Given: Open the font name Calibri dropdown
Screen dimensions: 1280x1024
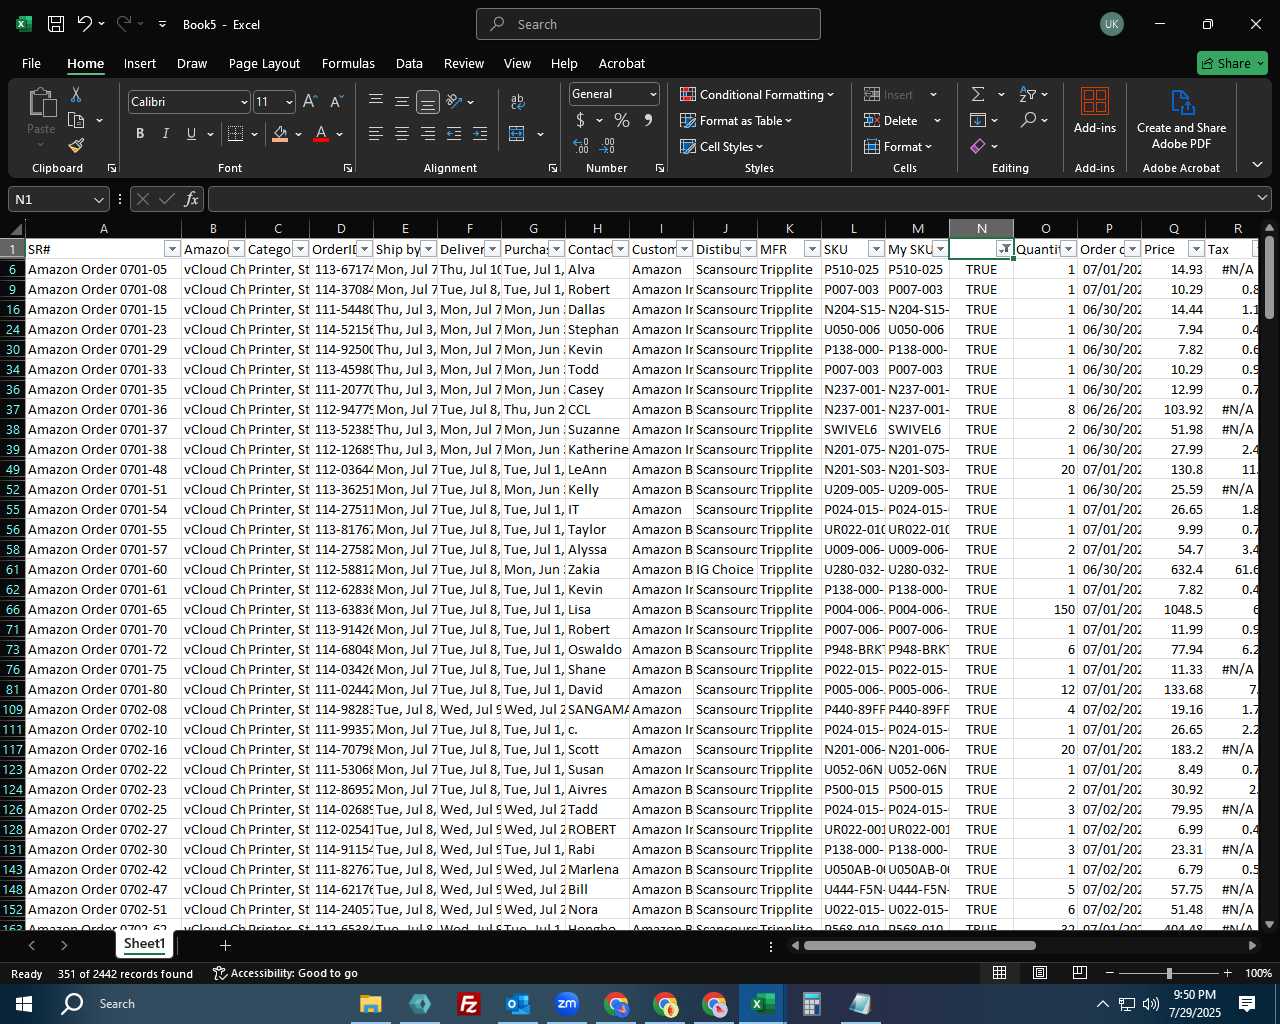Looking at the screenshot, I should (x=243, y=102).
